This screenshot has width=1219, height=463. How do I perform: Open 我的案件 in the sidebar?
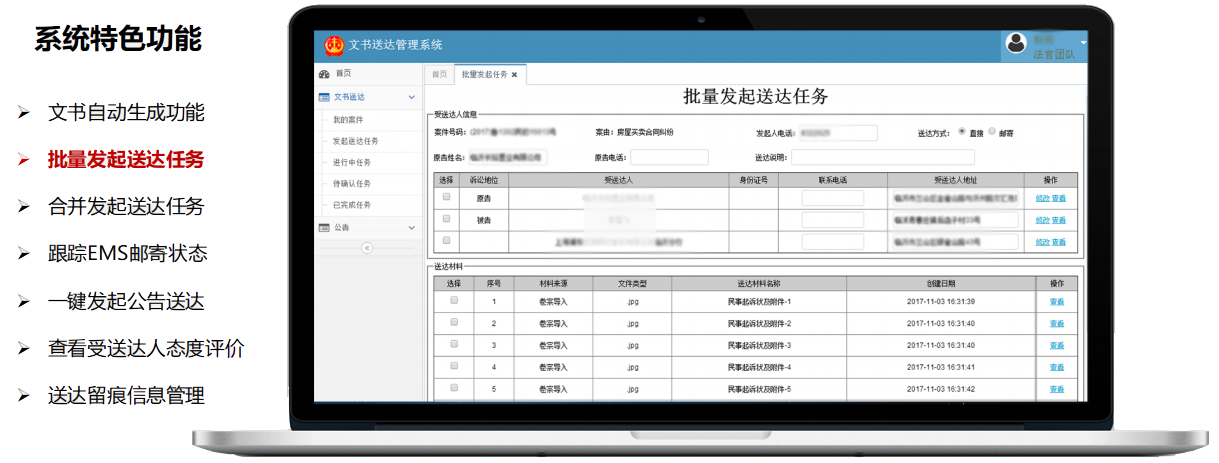click(346, 120)
